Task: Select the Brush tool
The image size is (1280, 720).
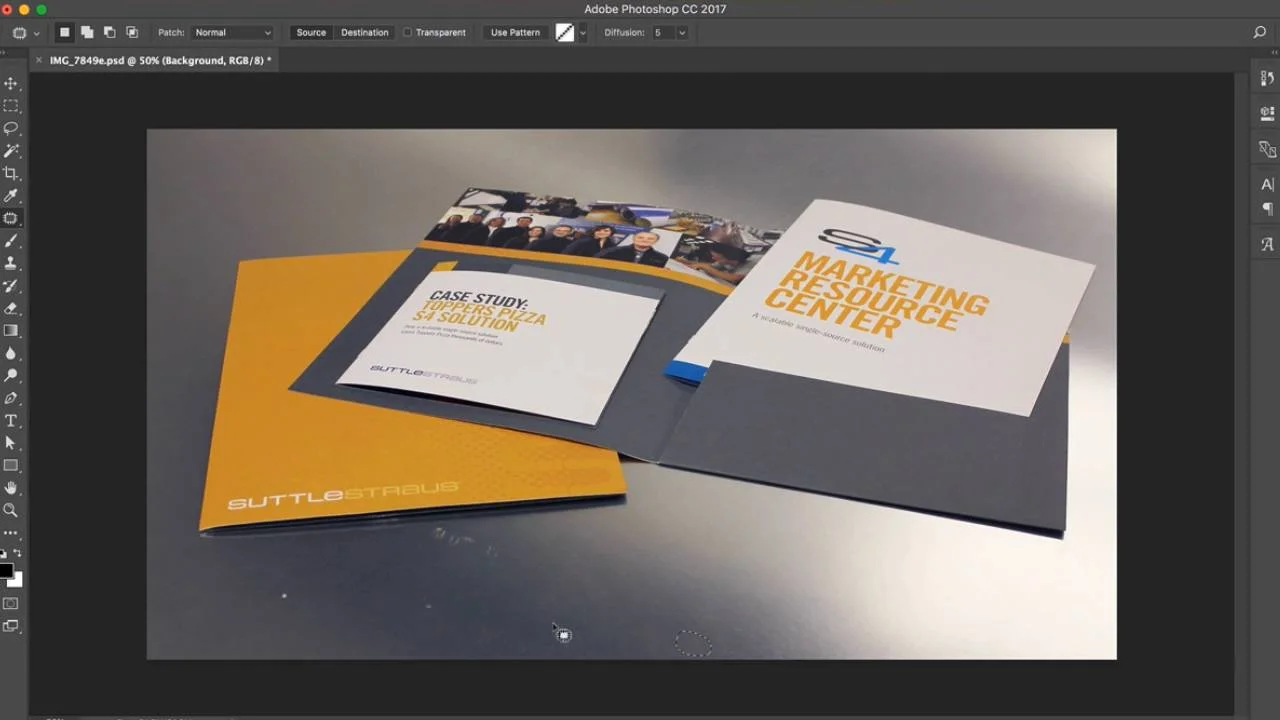Action: [x=11, y=241]
